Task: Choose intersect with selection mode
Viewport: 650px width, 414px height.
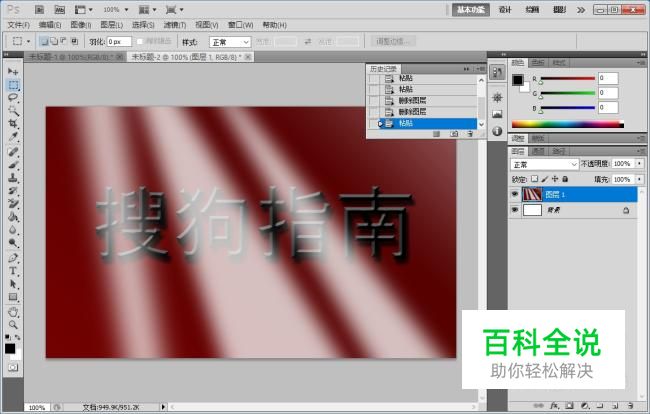Action: coord(74,41)
